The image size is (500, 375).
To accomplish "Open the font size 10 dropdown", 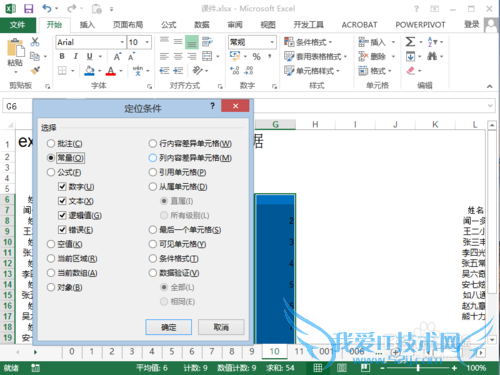I will [147, 42].
